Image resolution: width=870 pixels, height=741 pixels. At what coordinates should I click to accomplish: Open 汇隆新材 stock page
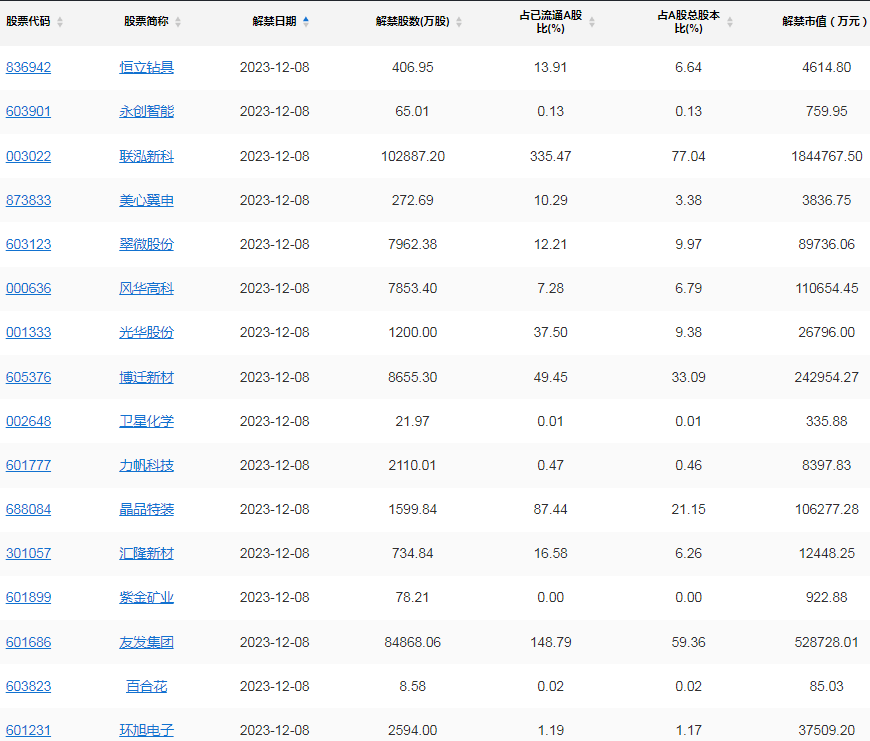146,554
